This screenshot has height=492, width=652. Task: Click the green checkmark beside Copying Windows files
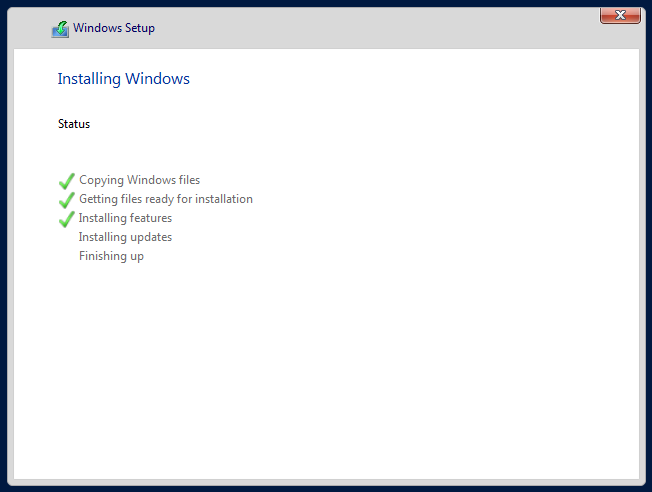(67, 181)
